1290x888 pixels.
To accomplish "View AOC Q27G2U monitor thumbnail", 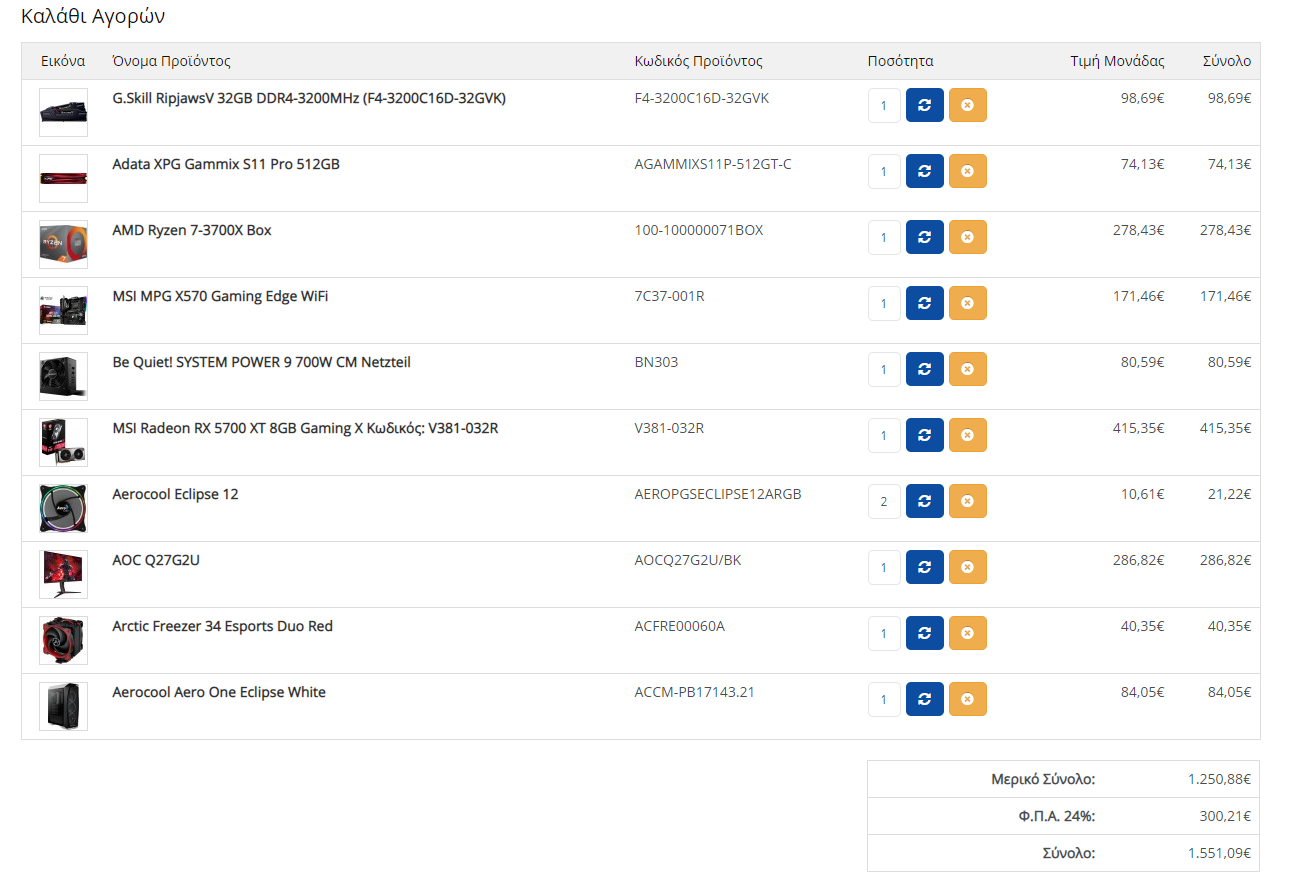I will (63, 574).
